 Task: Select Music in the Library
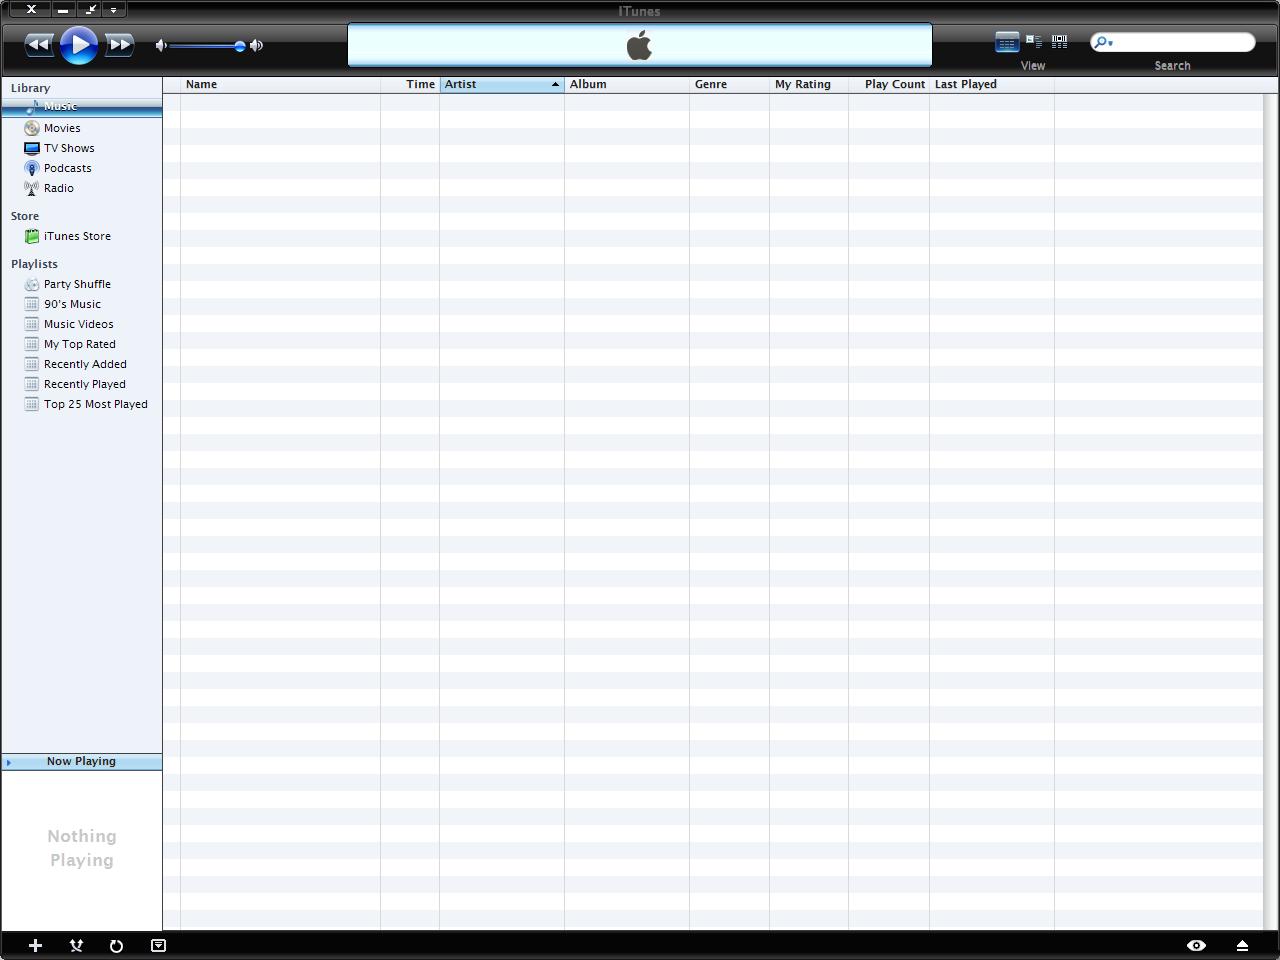[82, 107]
